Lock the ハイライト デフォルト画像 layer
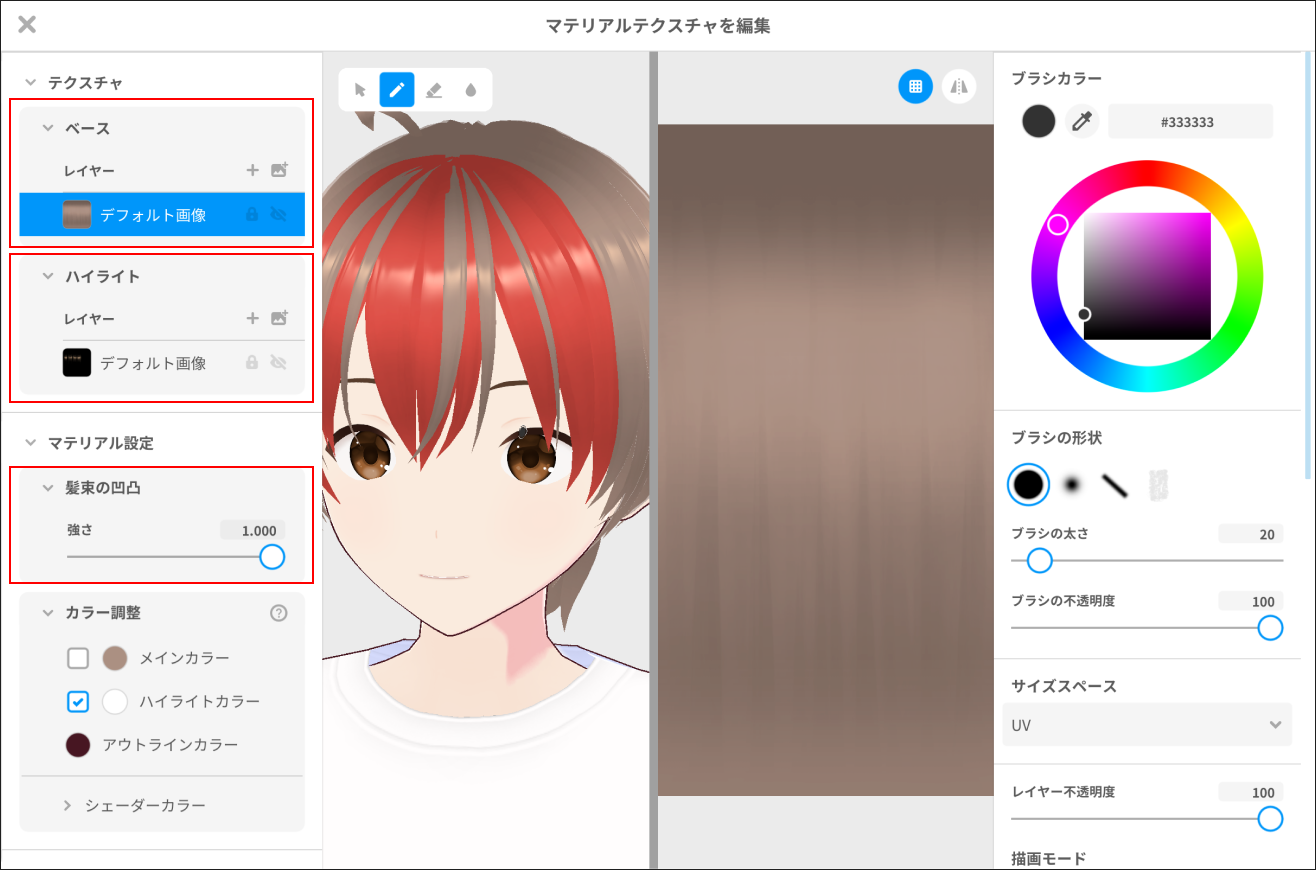The image size is (1316, 870). 252,362
